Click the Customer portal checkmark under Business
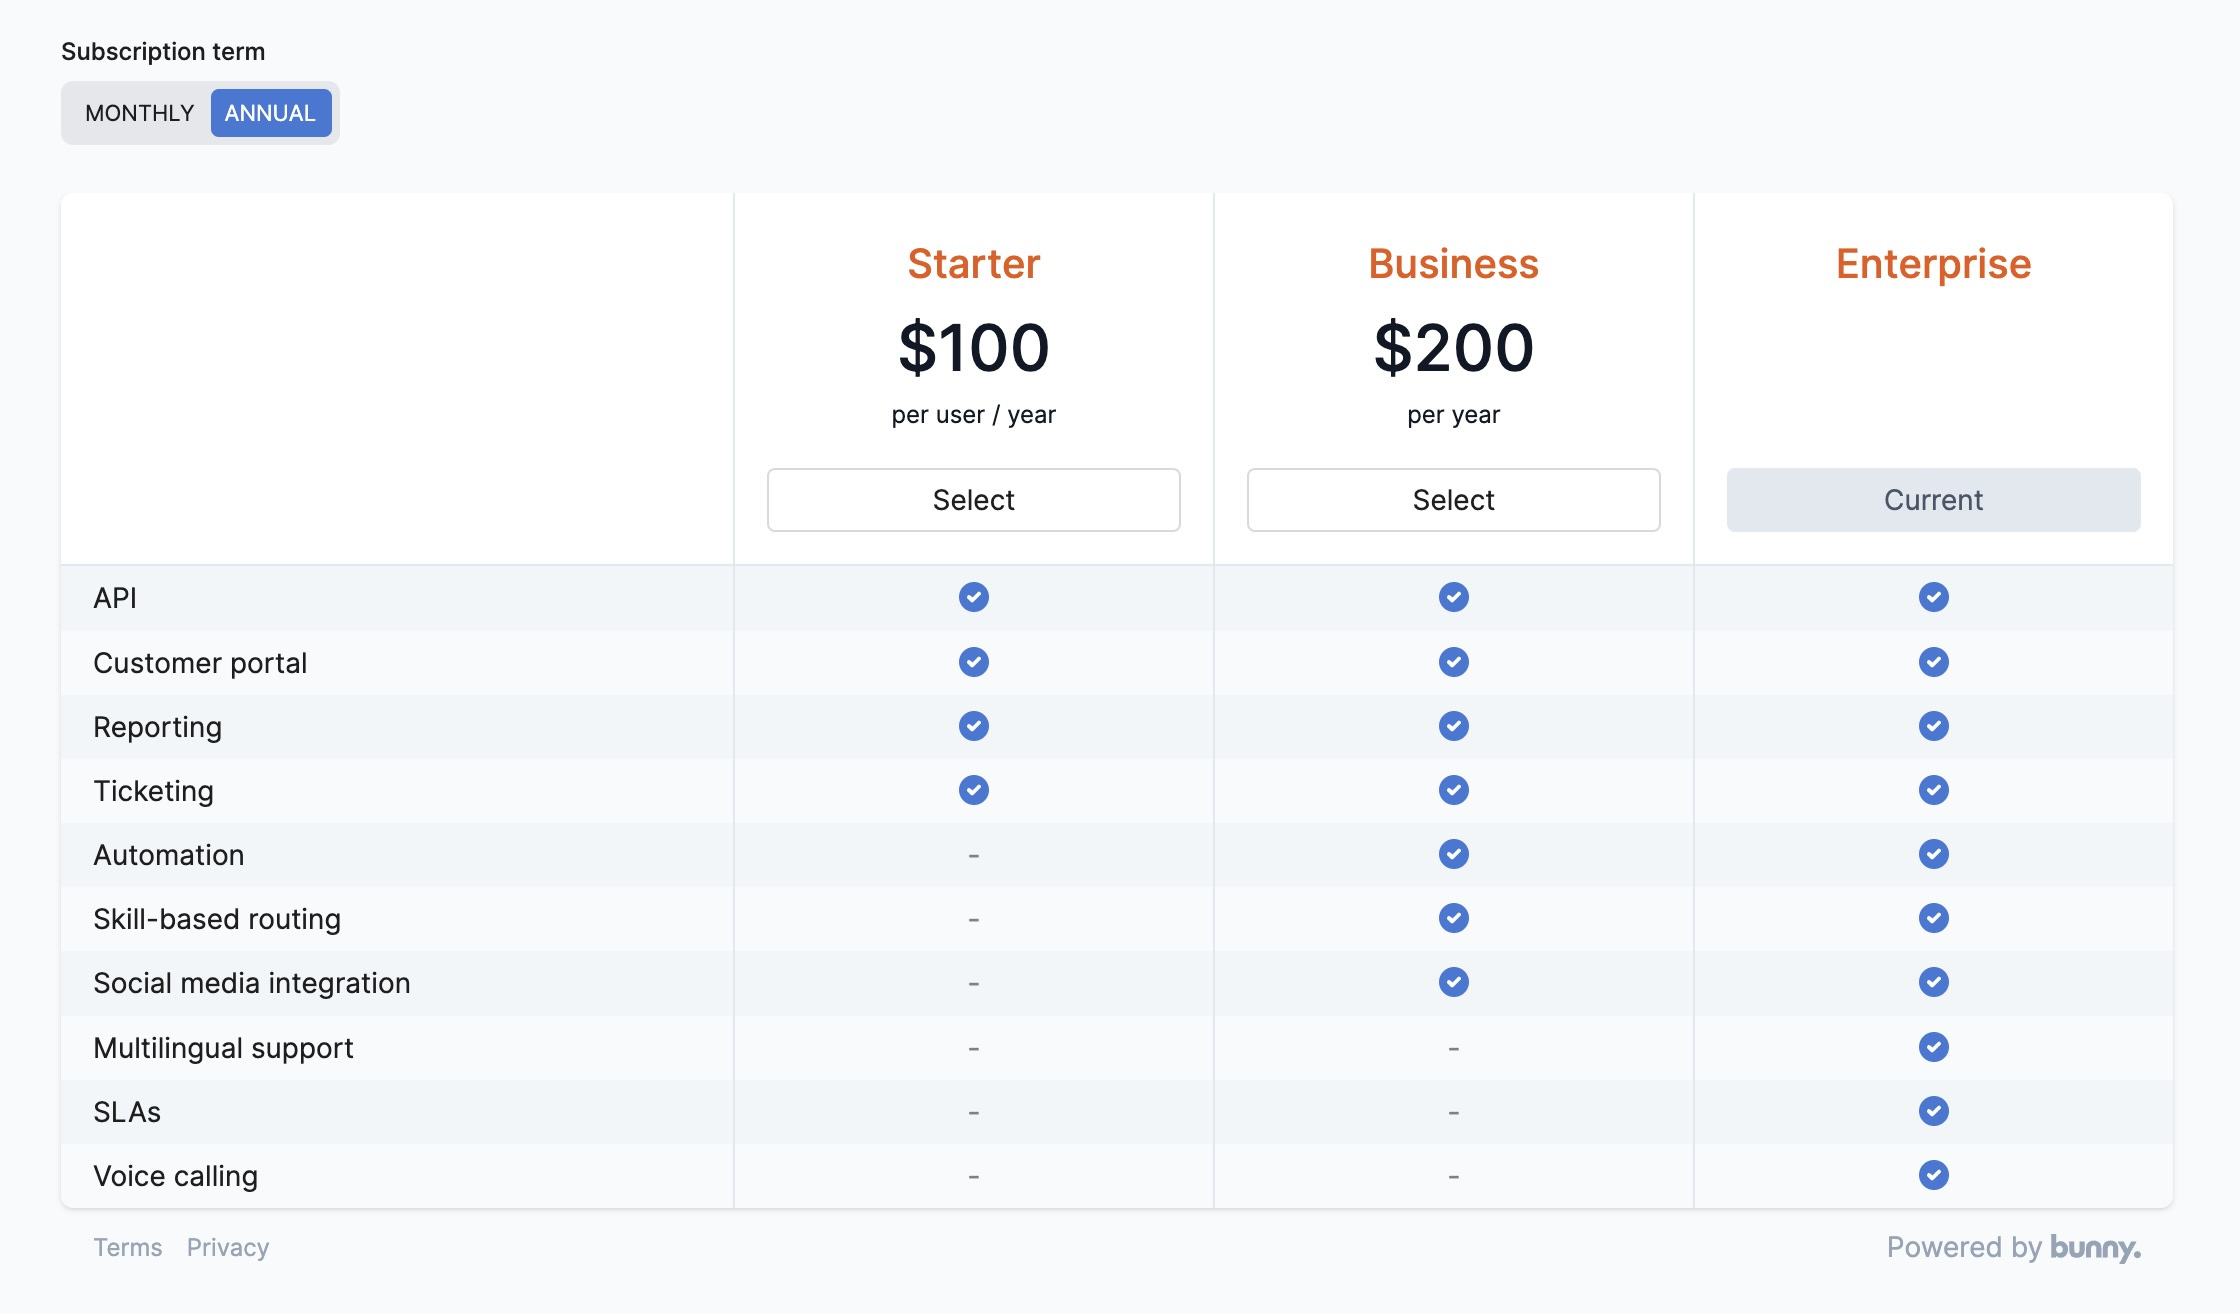This screenshot has height=1314, width=2240. (x=1453, y=662)
